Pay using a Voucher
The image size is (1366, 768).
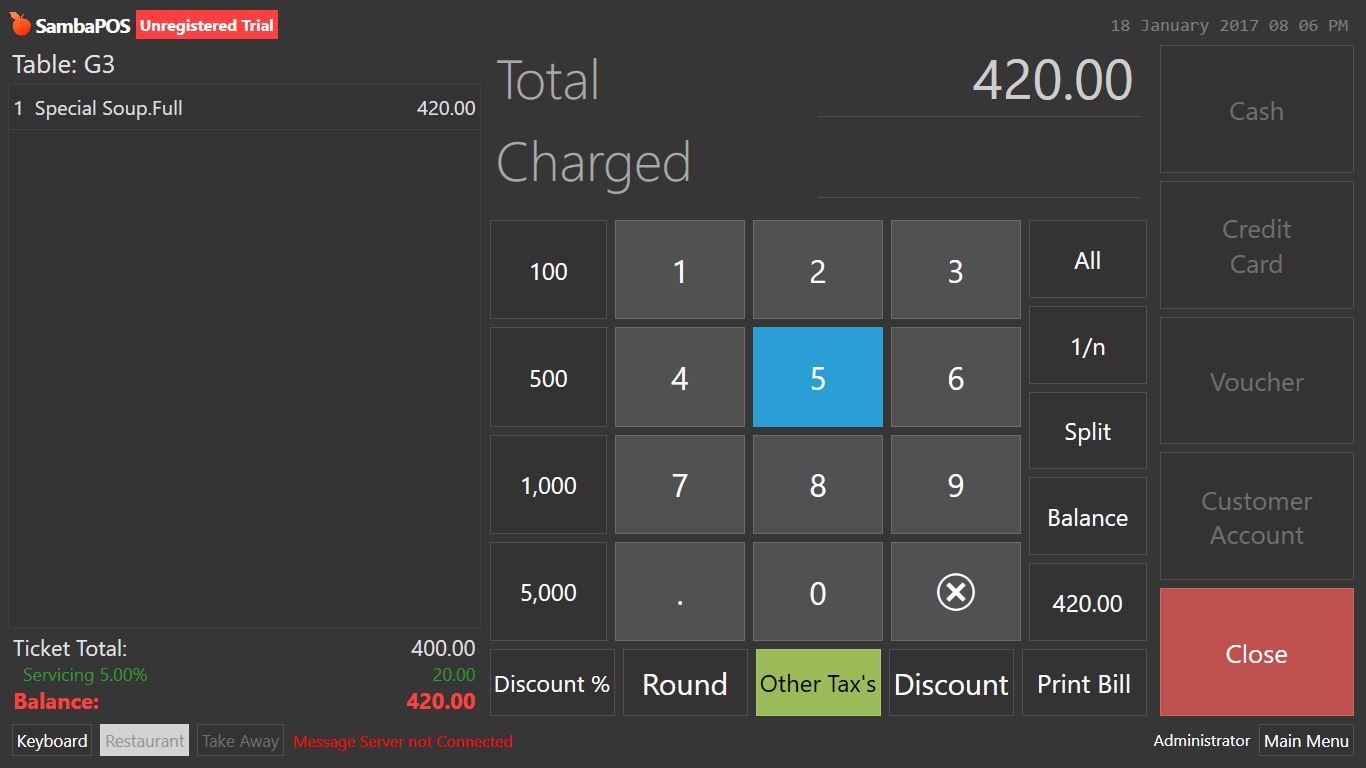(1256, 382)
